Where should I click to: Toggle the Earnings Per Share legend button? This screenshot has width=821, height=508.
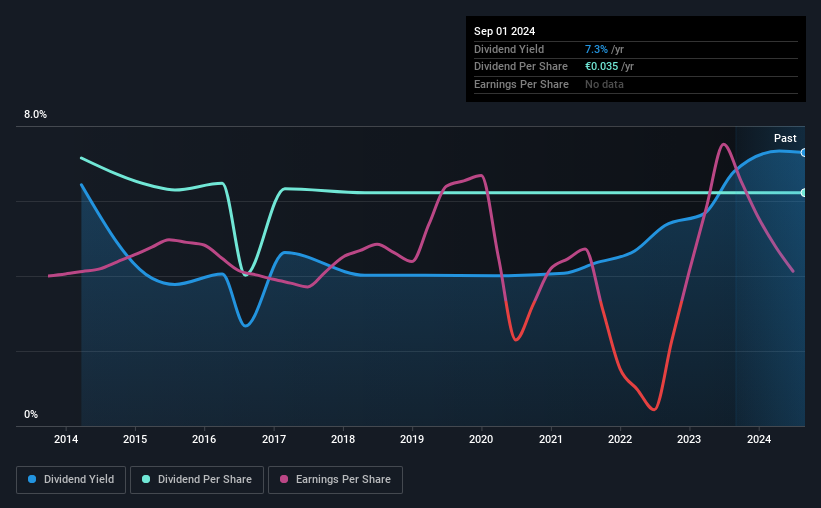click(335, 480)
